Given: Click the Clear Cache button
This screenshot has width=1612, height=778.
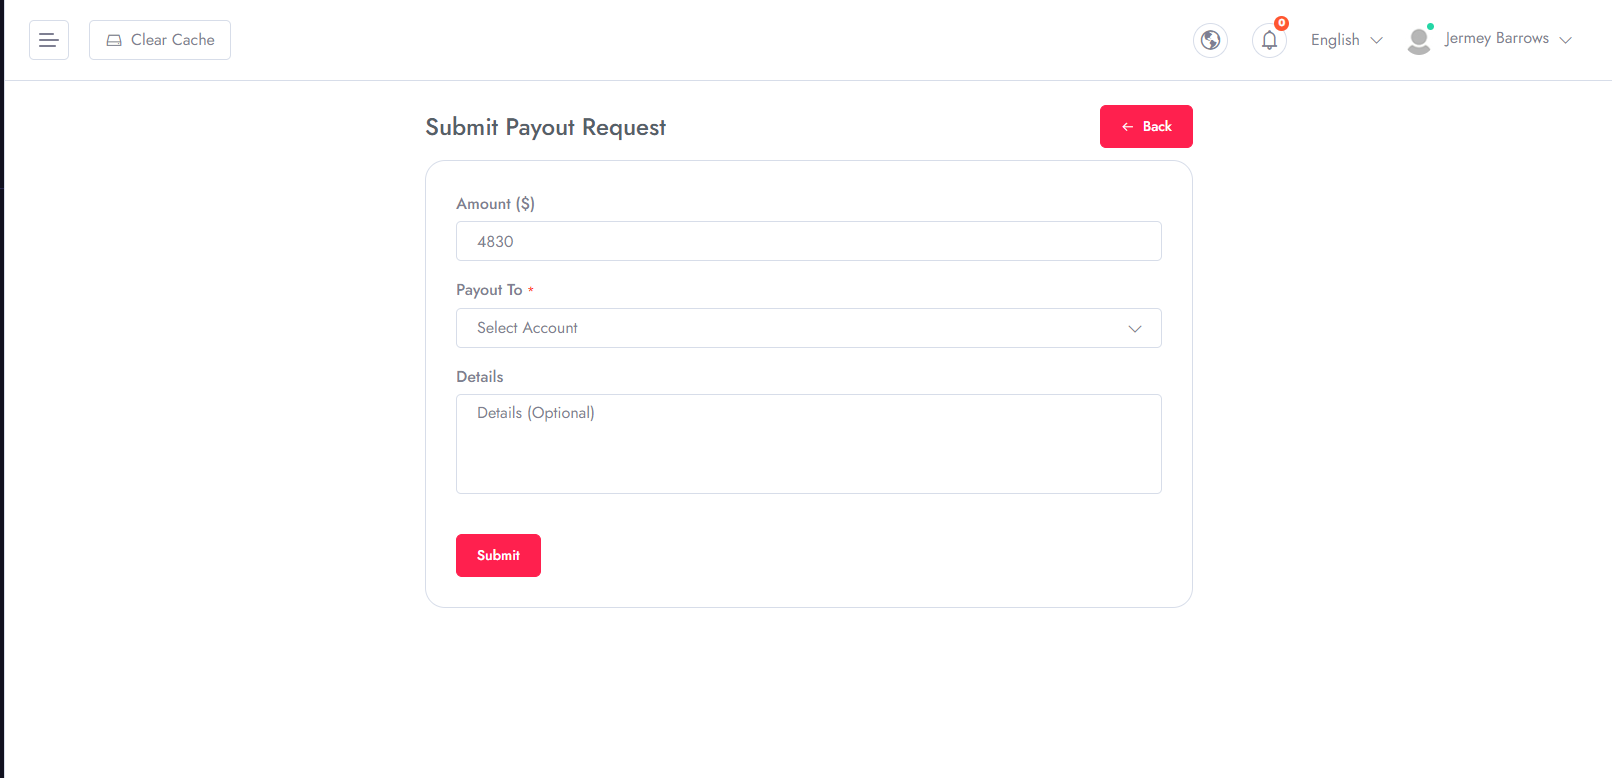Looking at the screenshot, I should click(x=160, y=40).
